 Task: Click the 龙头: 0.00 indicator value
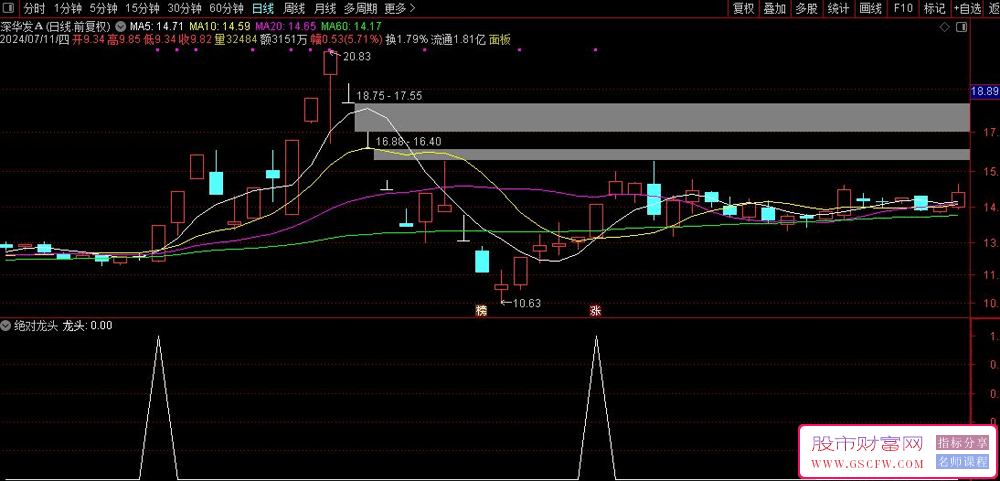pos(87,325)
